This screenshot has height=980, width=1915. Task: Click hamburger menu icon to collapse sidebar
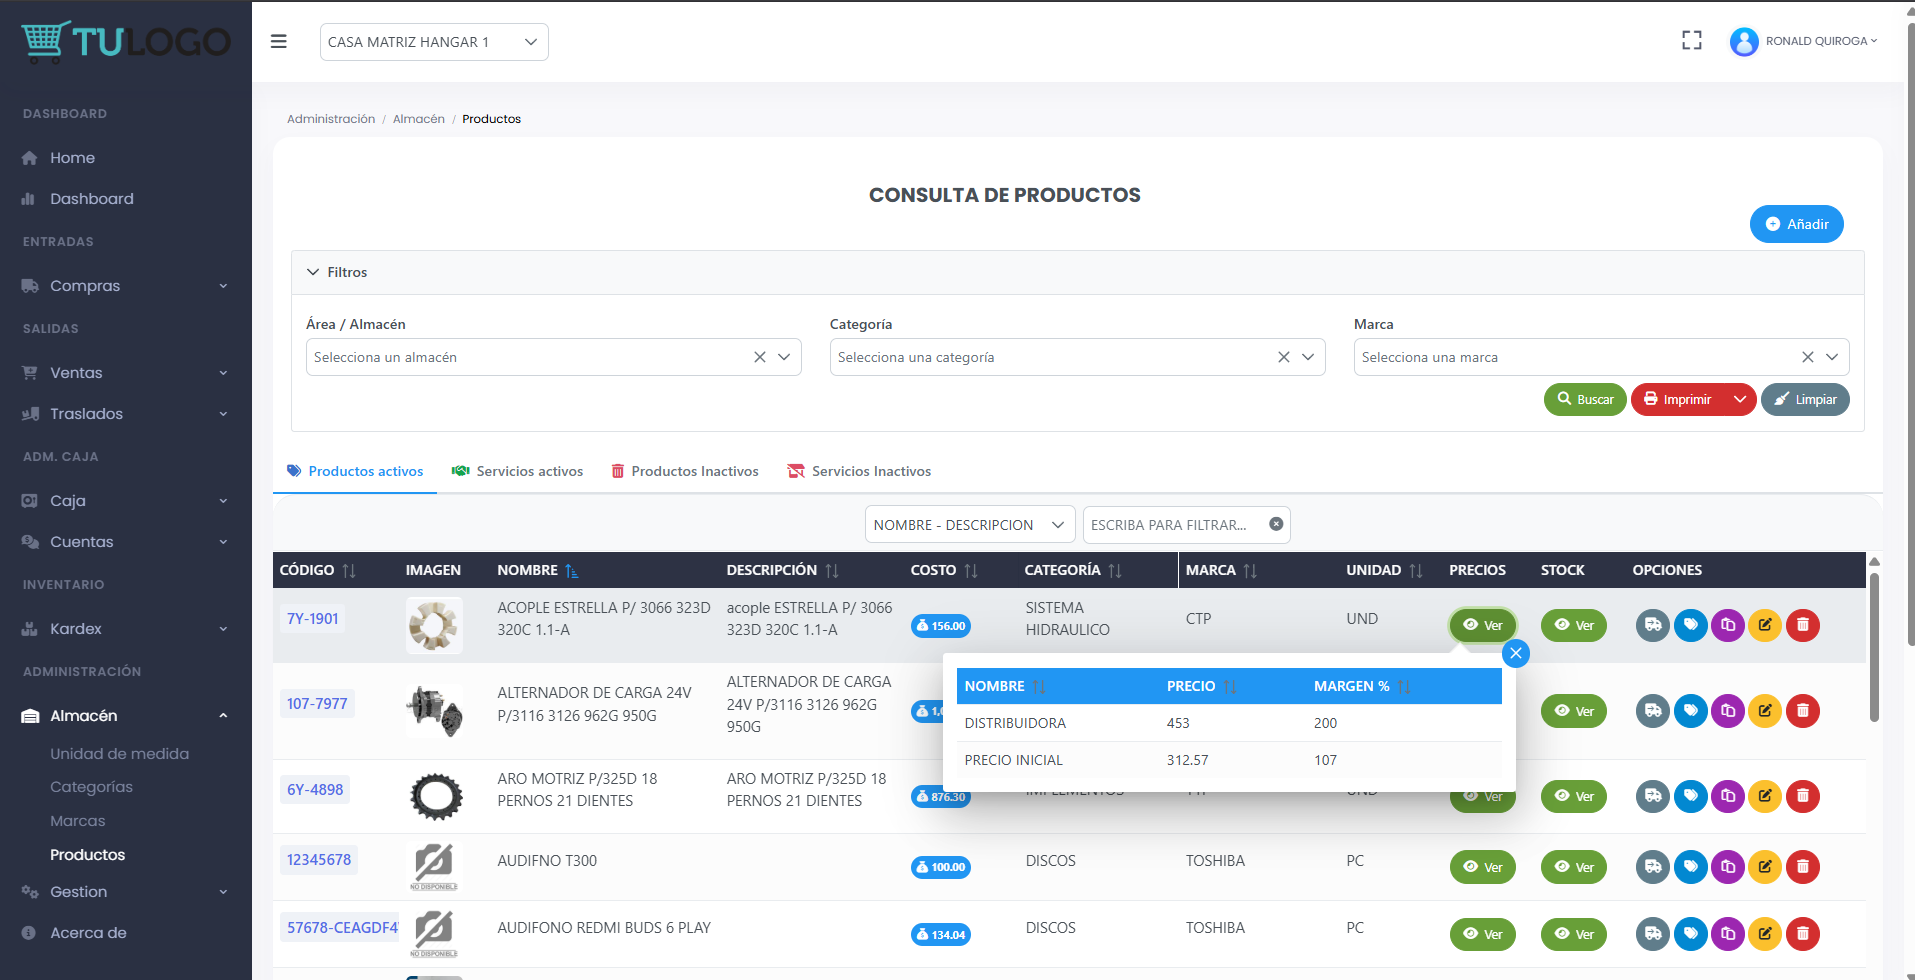[x=279, y=41]
